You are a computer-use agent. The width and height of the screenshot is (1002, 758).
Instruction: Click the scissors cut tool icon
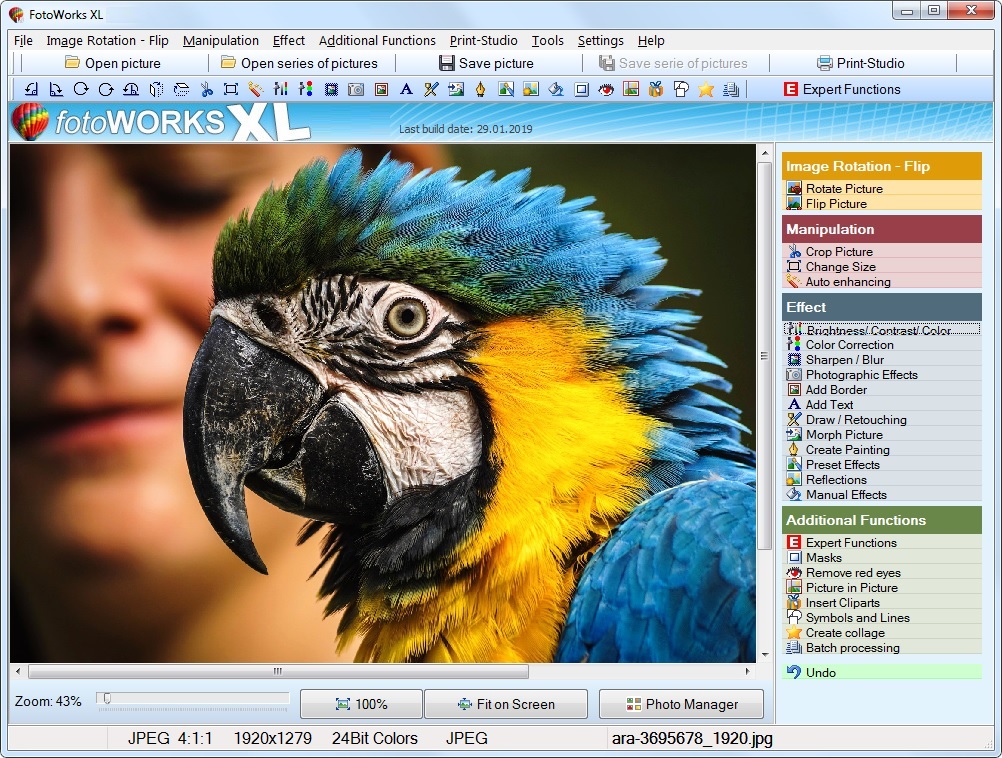206,89
